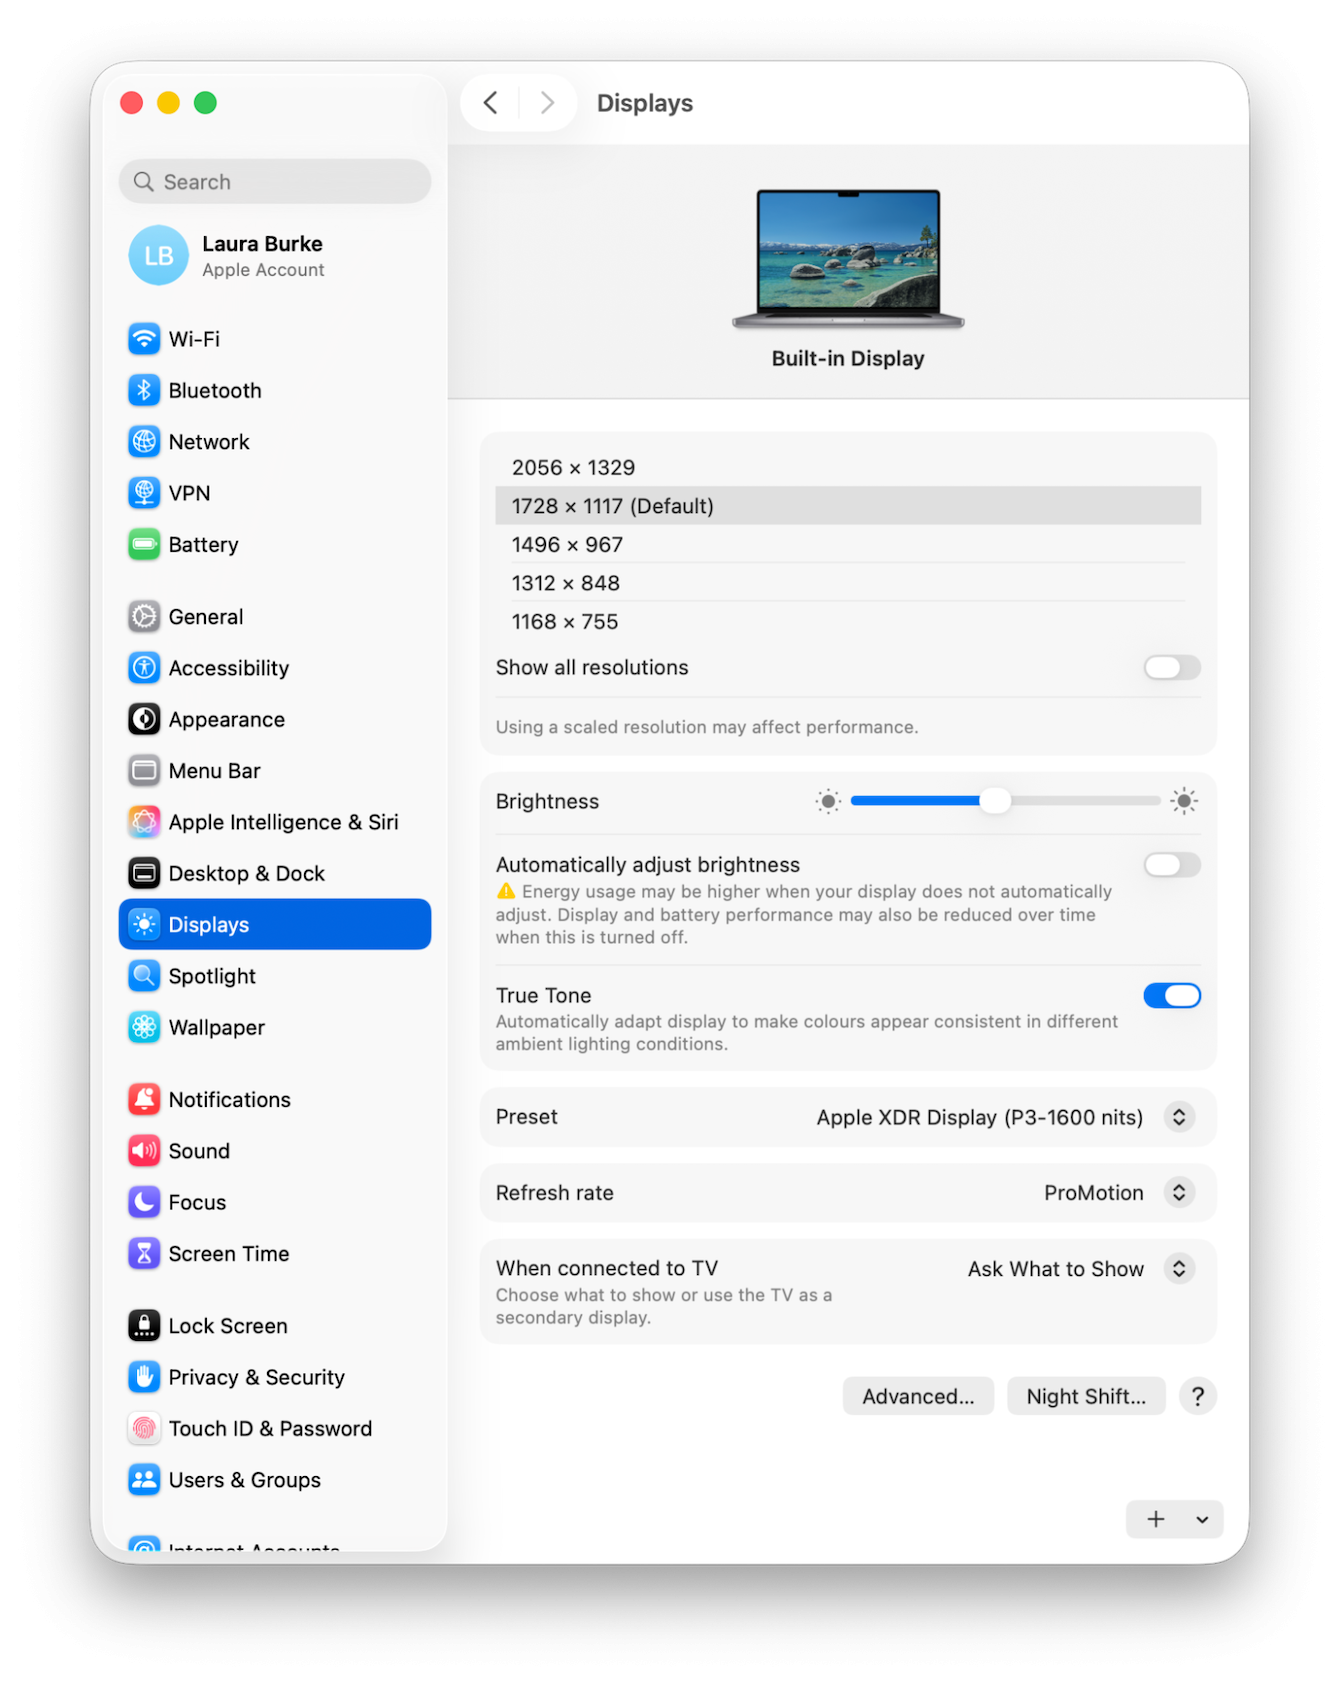Open Wi-Fi settings icon in sidebar
This screenshot has width=1340, height=1683.
[x=144, y=339]
